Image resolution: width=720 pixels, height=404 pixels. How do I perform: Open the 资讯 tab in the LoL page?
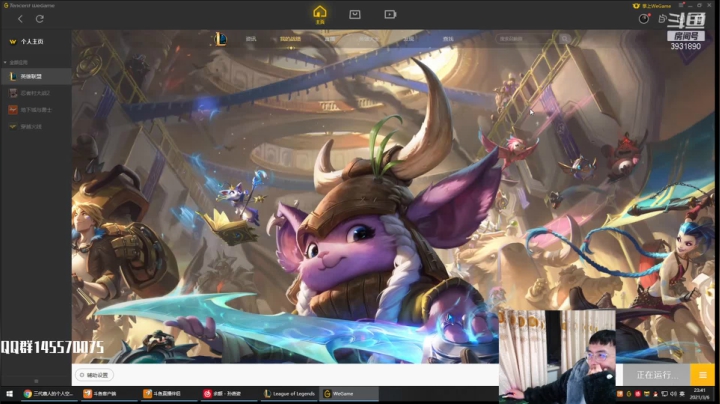pos(251,39)
